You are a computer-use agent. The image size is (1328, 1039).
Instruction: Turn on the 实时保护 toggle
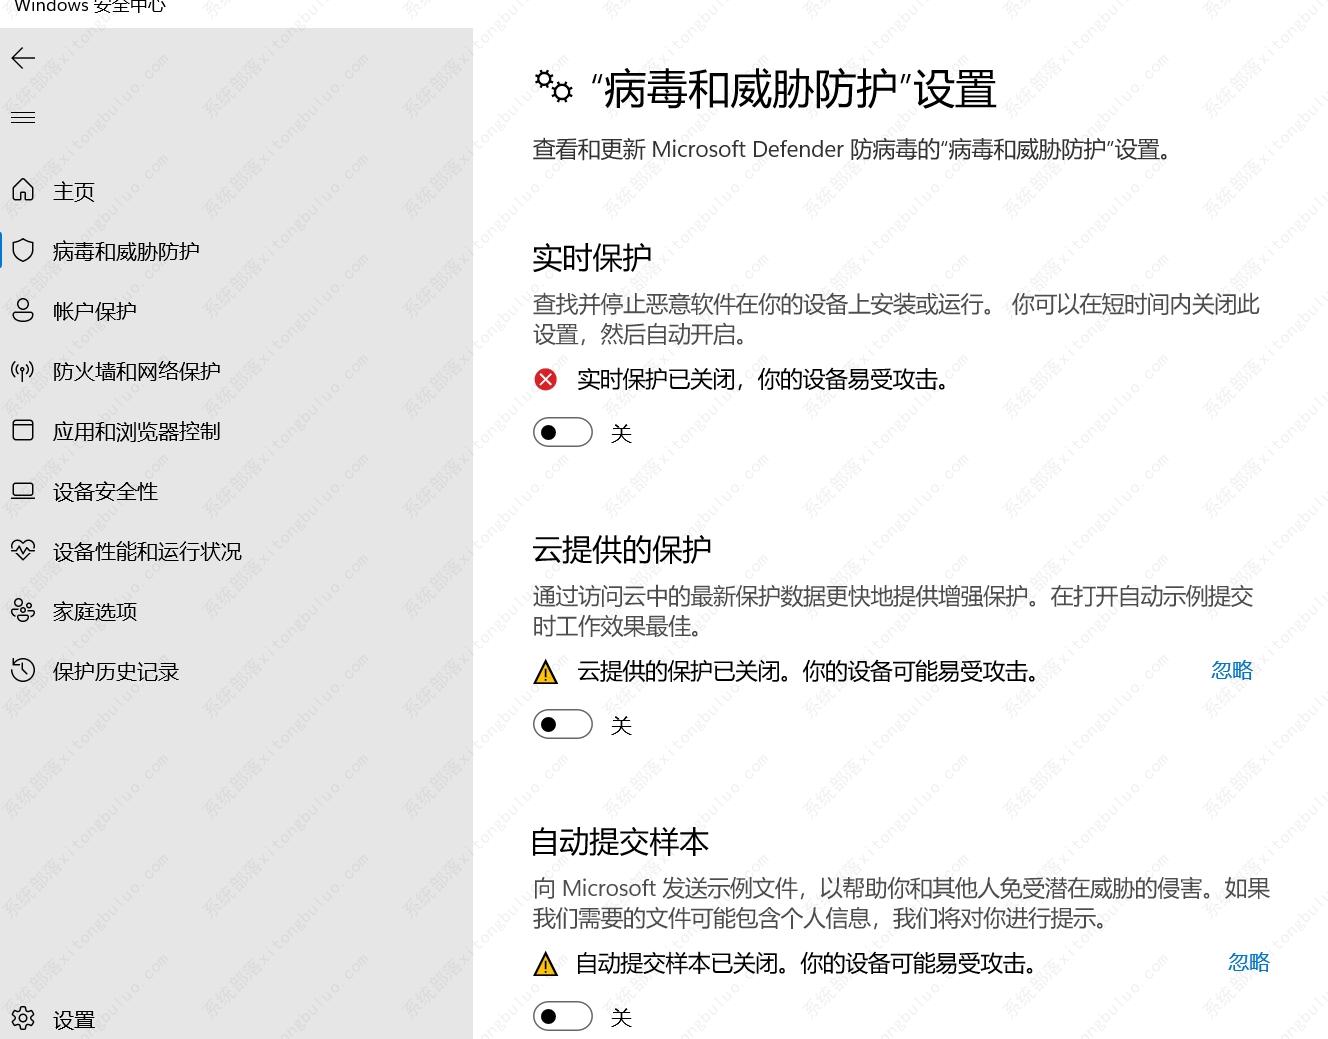(x=562, y=433)
